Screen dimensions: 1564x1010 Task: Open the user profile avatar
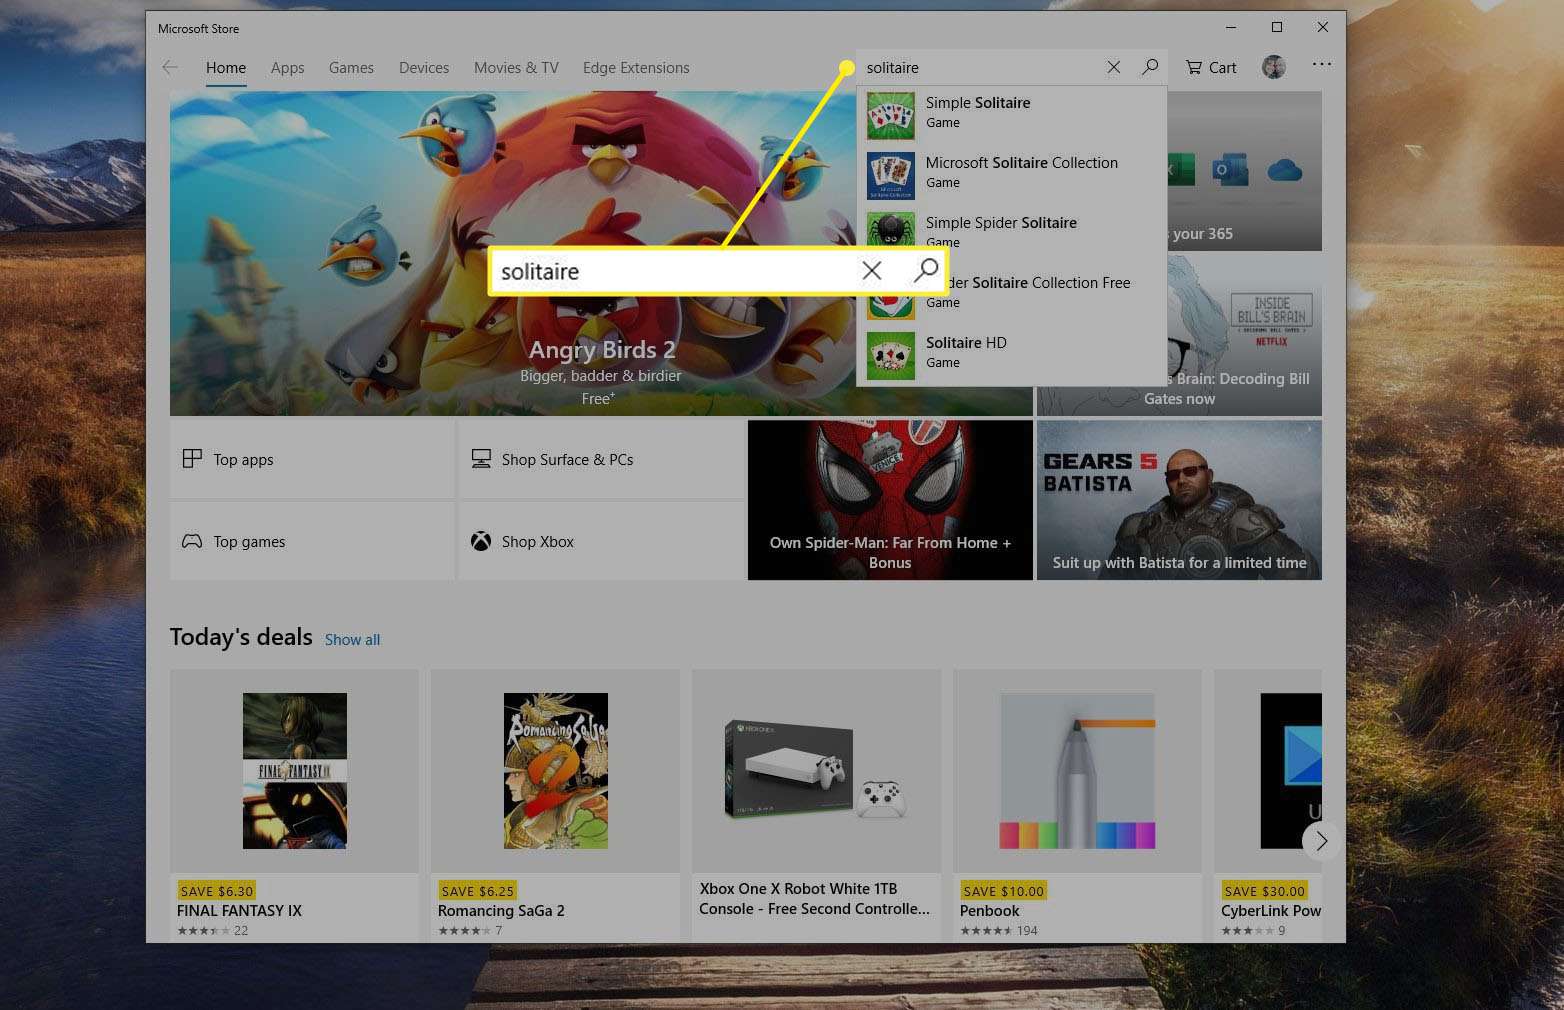(x=1273, y=67)
